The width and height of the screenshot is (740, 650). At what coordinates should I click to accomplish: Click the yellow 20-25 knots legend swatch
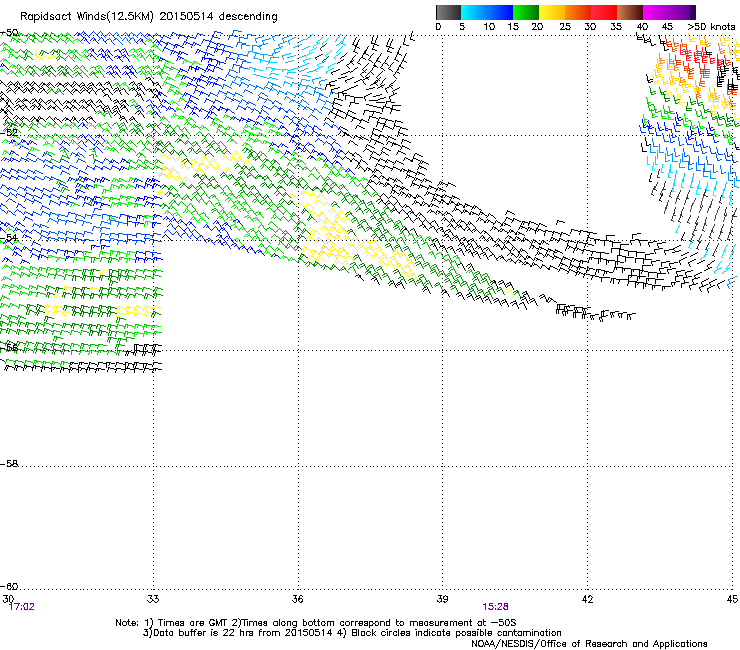click(552, 12)
